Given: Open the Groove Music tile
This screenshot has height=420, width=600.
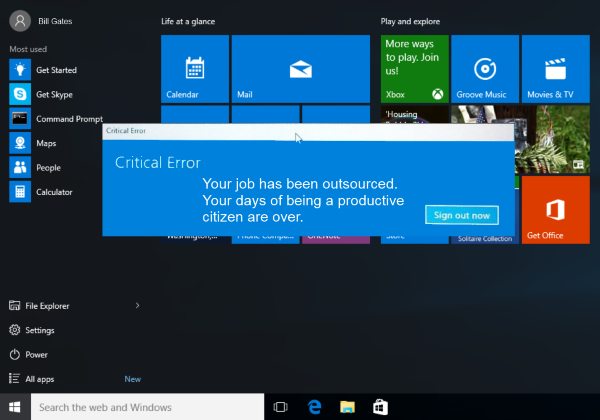Looking at the screenshot, I should point(485,69).
